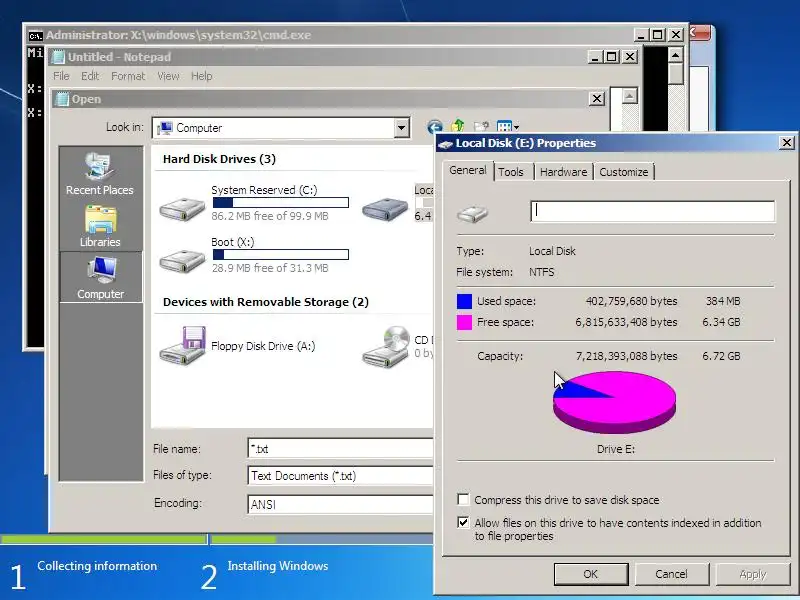This screenshot has width=800, height=600.
Task: Select the Floppy Disk Drive (A:) icon
Action: 182,345
